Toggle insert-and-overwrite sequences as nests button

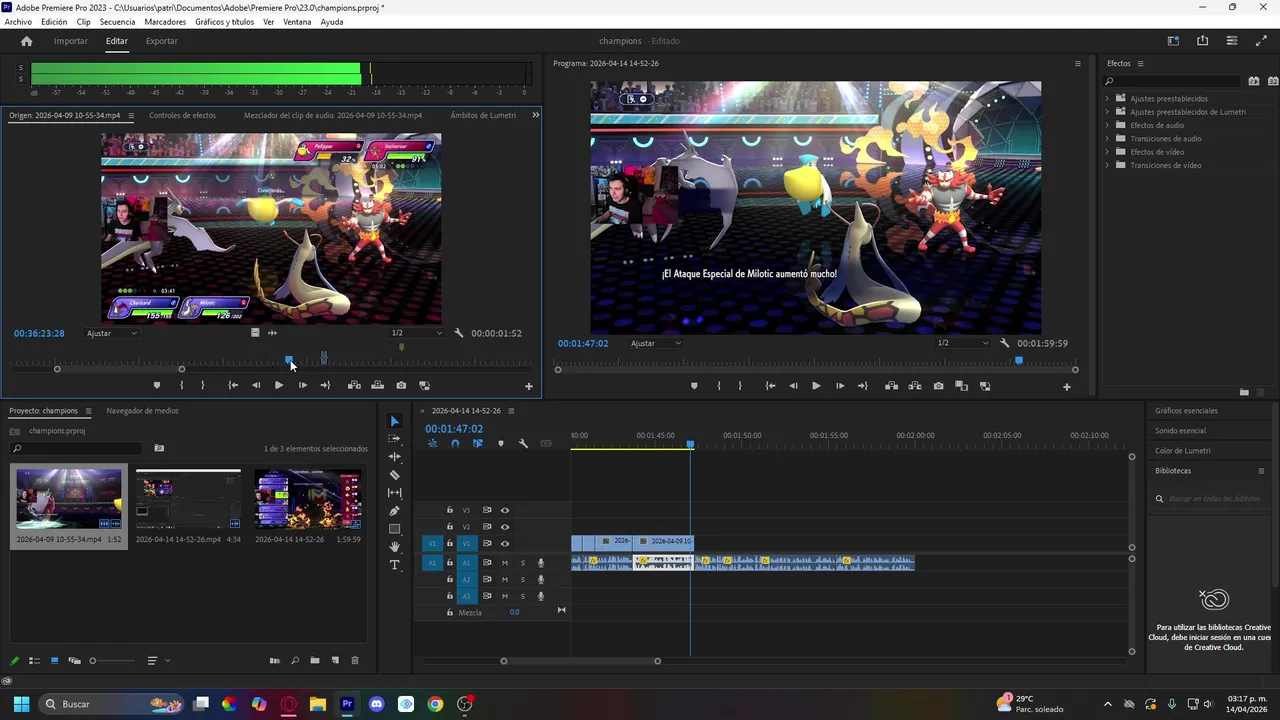(433, 443)
